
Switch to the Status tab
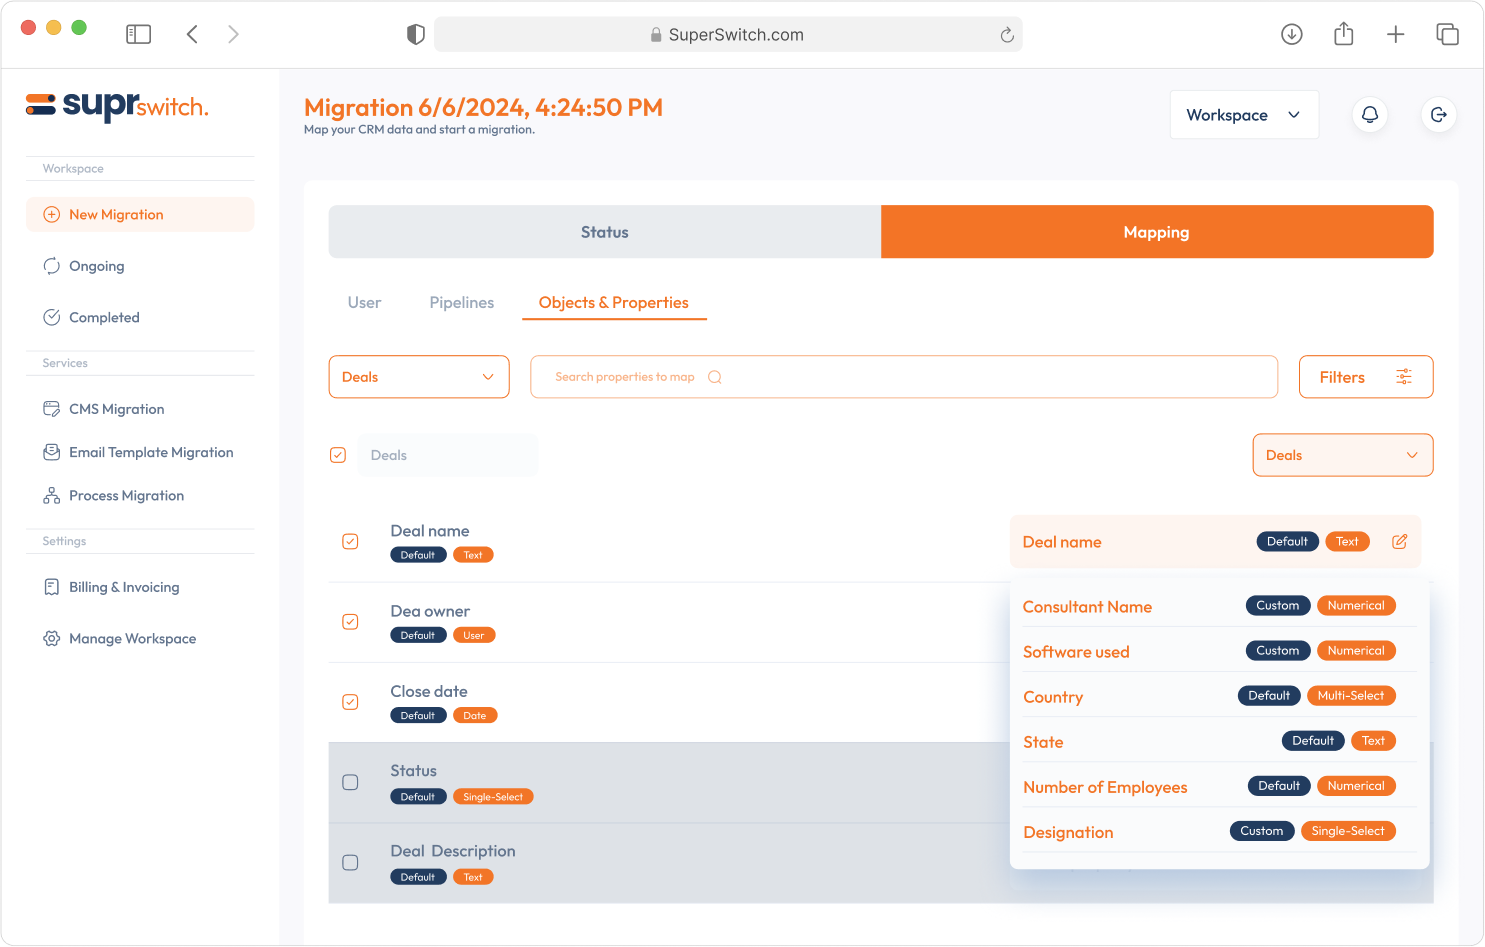pos(604,232)
